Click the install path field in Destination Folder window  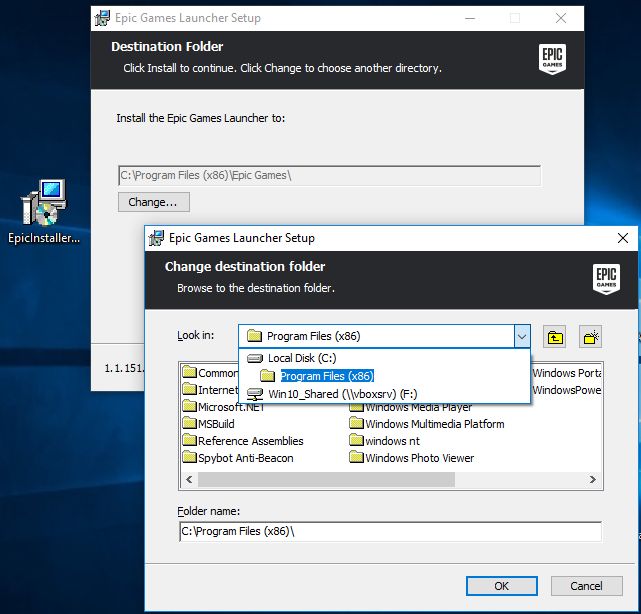point(329,176)
